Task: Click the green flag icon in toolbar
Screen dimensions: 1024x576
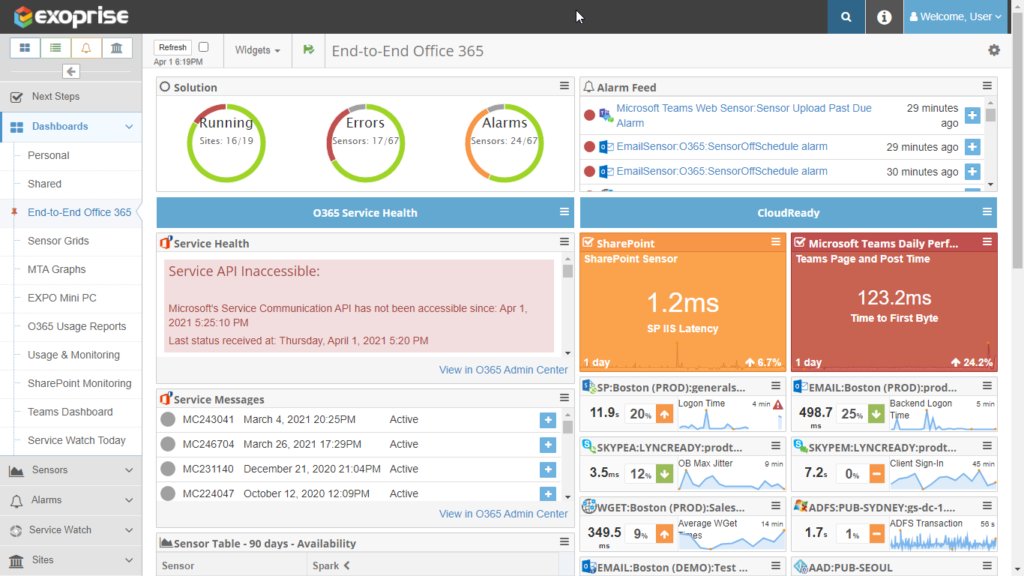Action: (308, 50)
